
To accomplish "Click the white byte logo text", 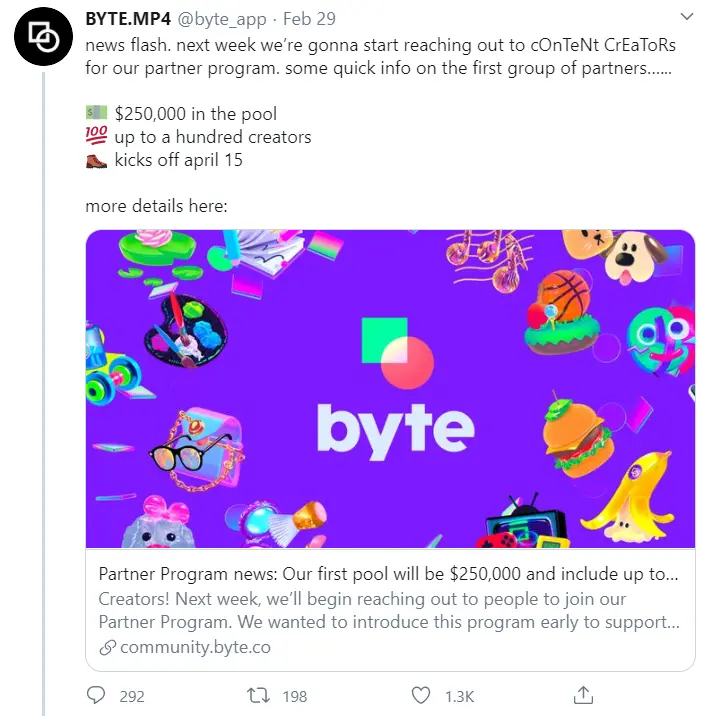I will [x=396, y=428].
